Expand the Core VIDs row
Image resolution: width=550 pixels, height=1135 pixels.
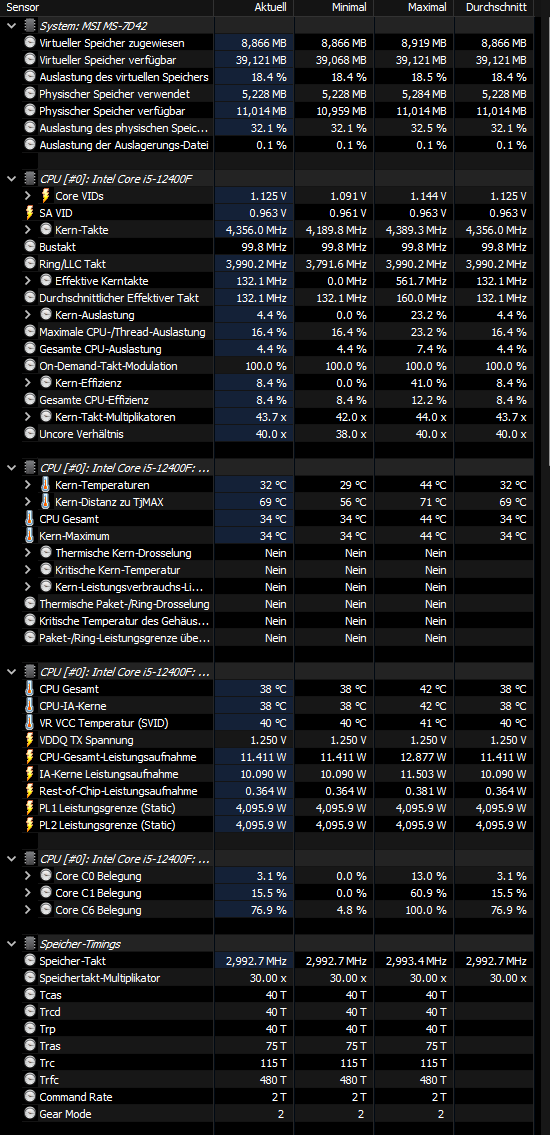[x=28, y=195]
